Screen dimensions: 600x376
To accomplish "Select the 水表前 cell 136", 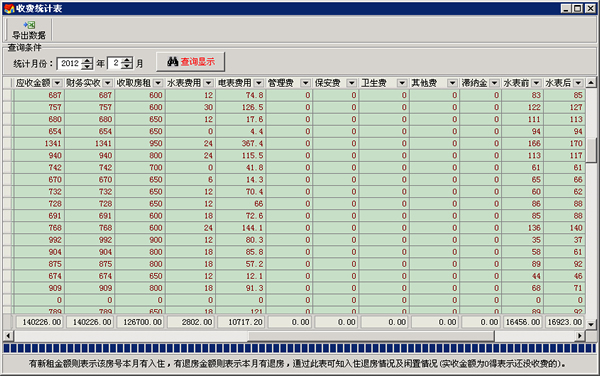I will point(522,228).
